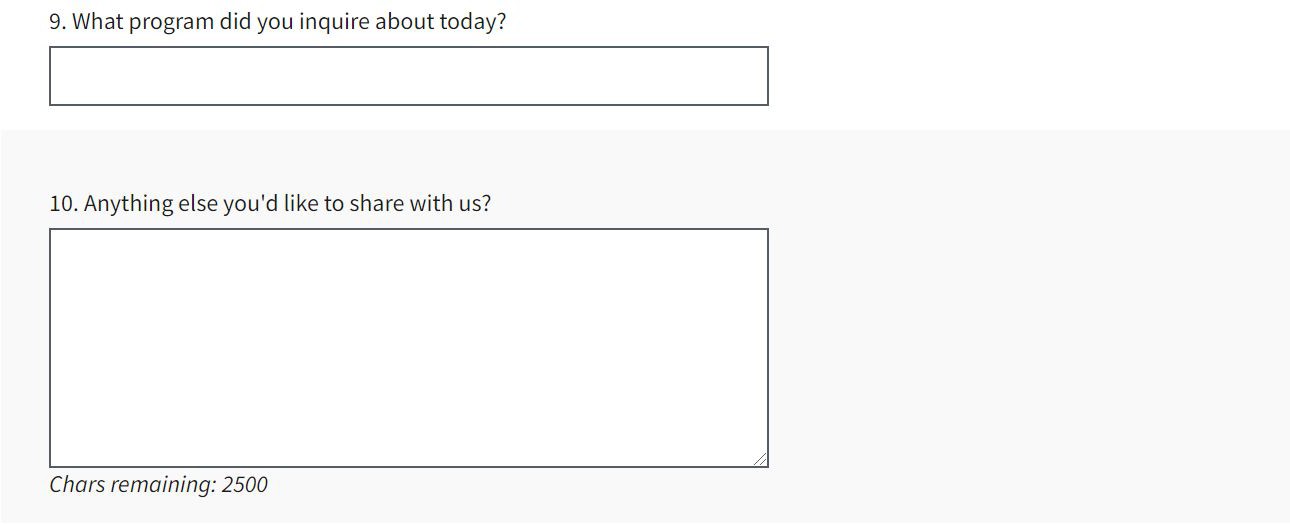Screen dimensions: 1290x524
Task: Click the number "10." before the share question
Action: click(64, 204)
